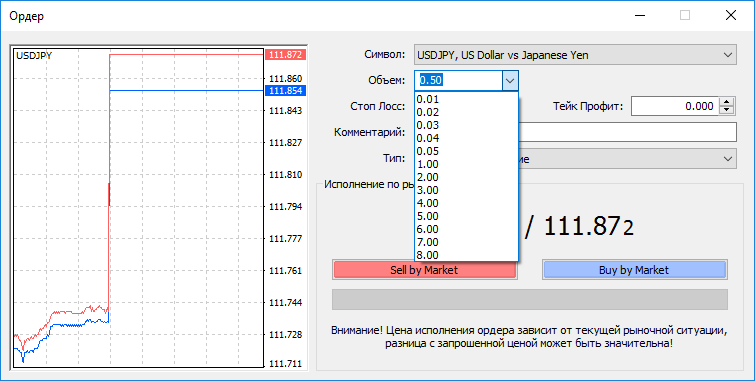Click the Тейк Профит value field
This screenshot has height=381, width=755.
(675, 106)
